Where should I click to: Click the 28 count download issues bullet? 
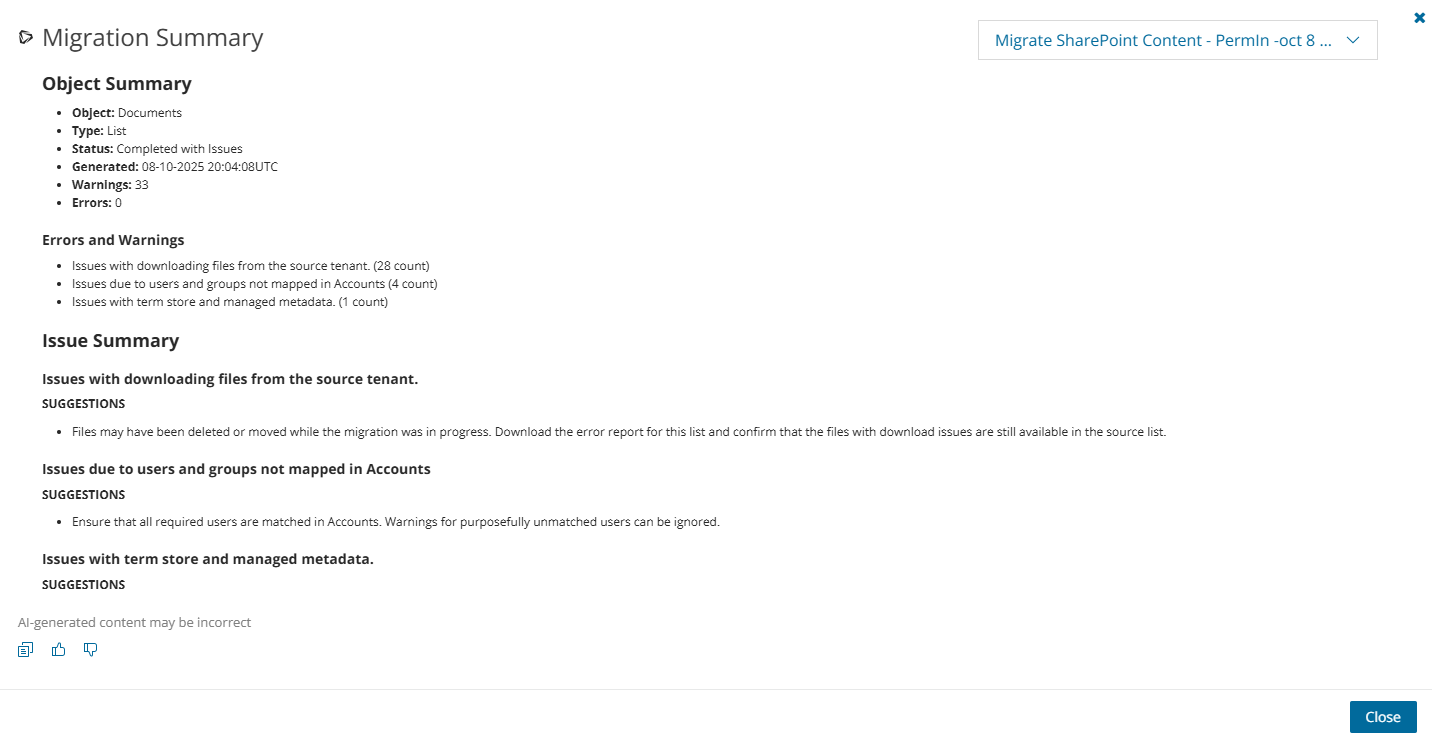click(x=250, y=266)
